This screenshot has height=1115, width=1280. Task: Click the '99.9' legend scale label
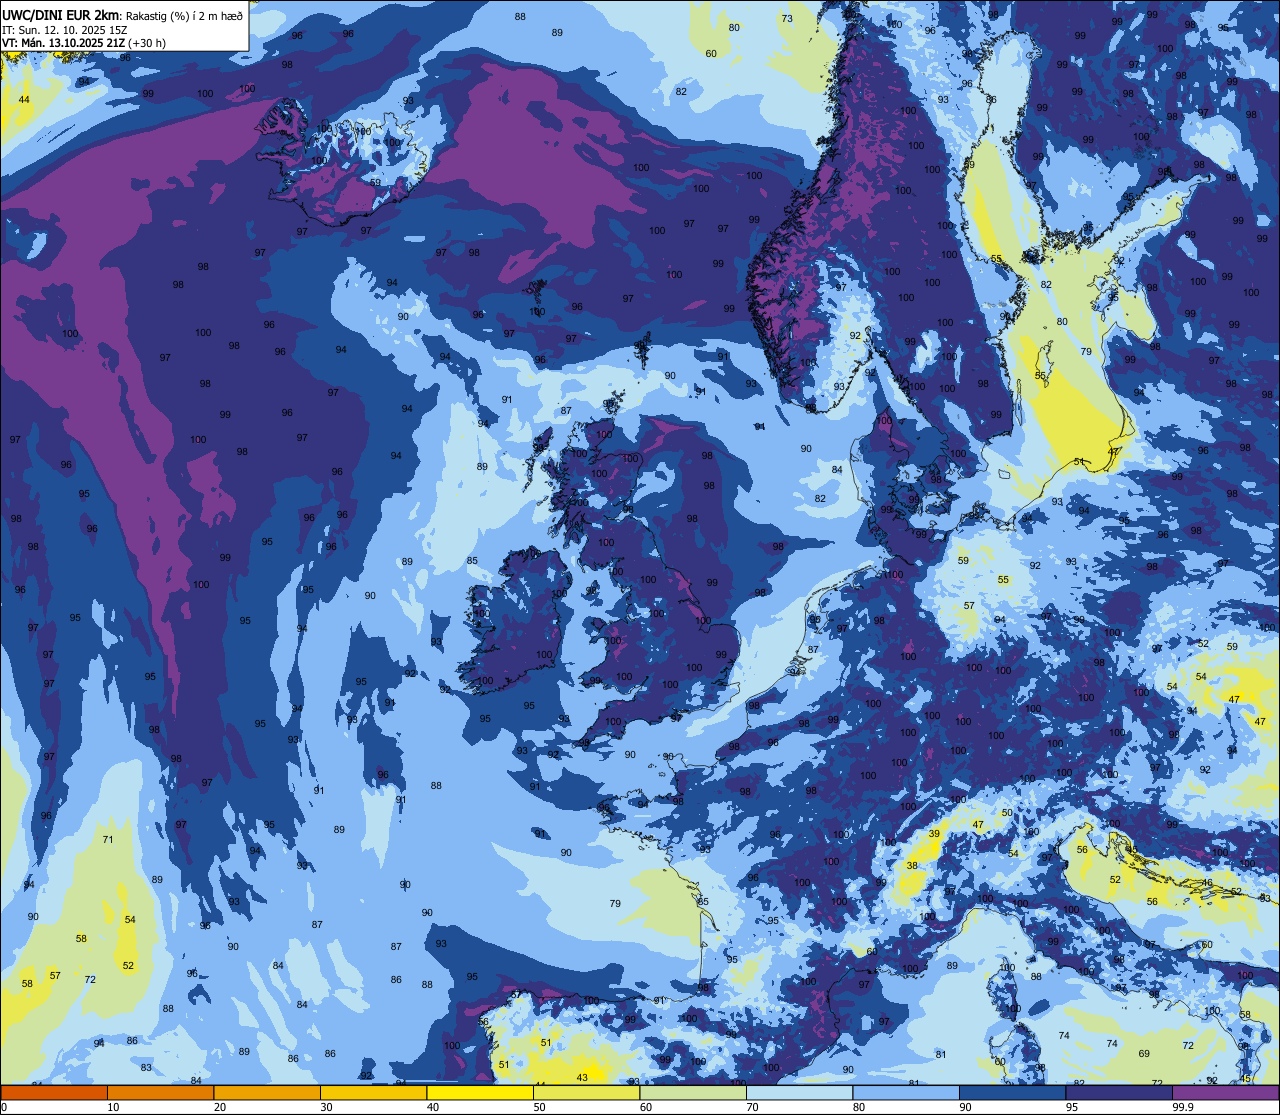tap(1184, 1107)
